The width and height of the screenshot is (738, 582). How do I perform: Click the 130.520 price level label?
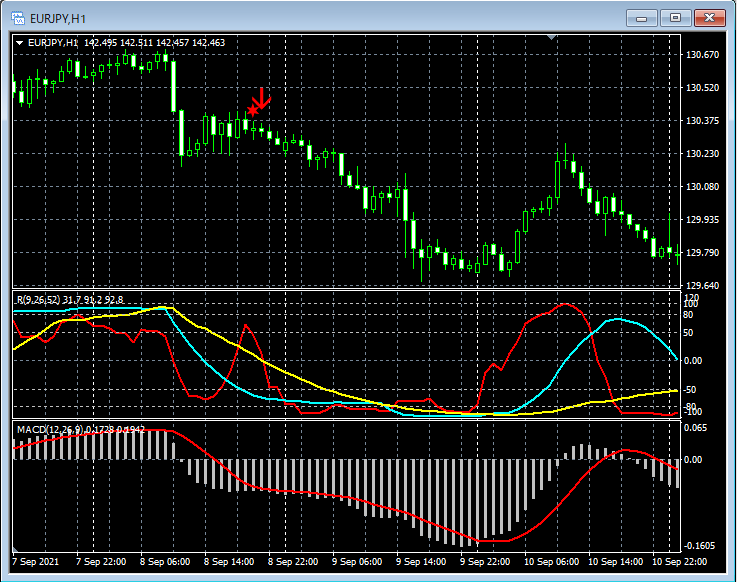click(702, 88)
